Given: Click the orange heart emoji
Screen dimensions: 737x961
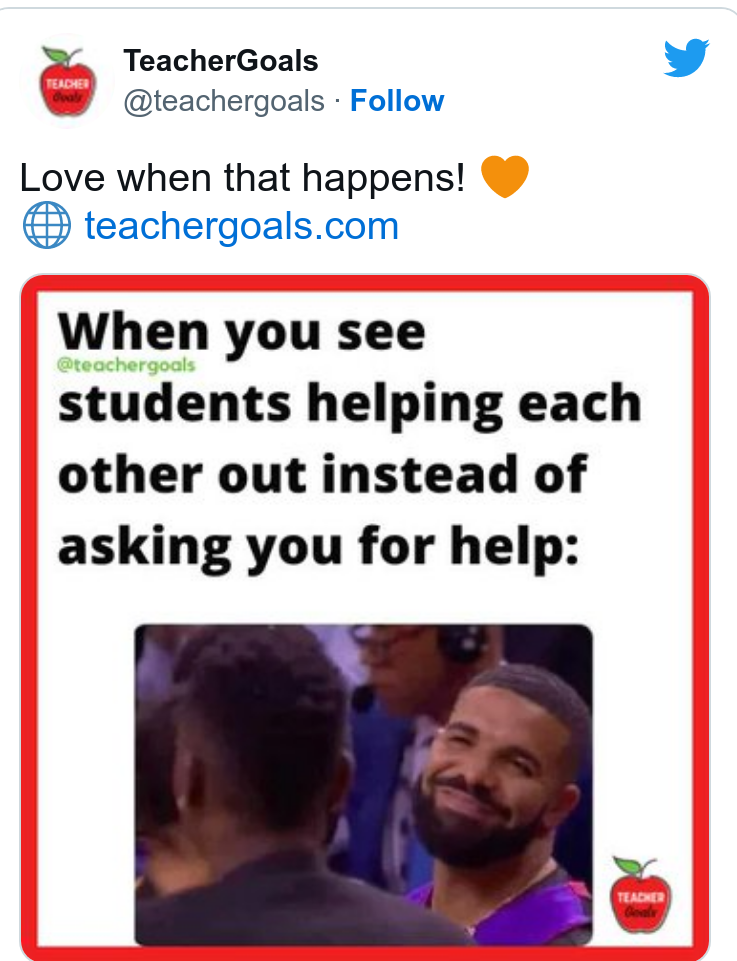Looking at the screenshot, I should (505, 177).
